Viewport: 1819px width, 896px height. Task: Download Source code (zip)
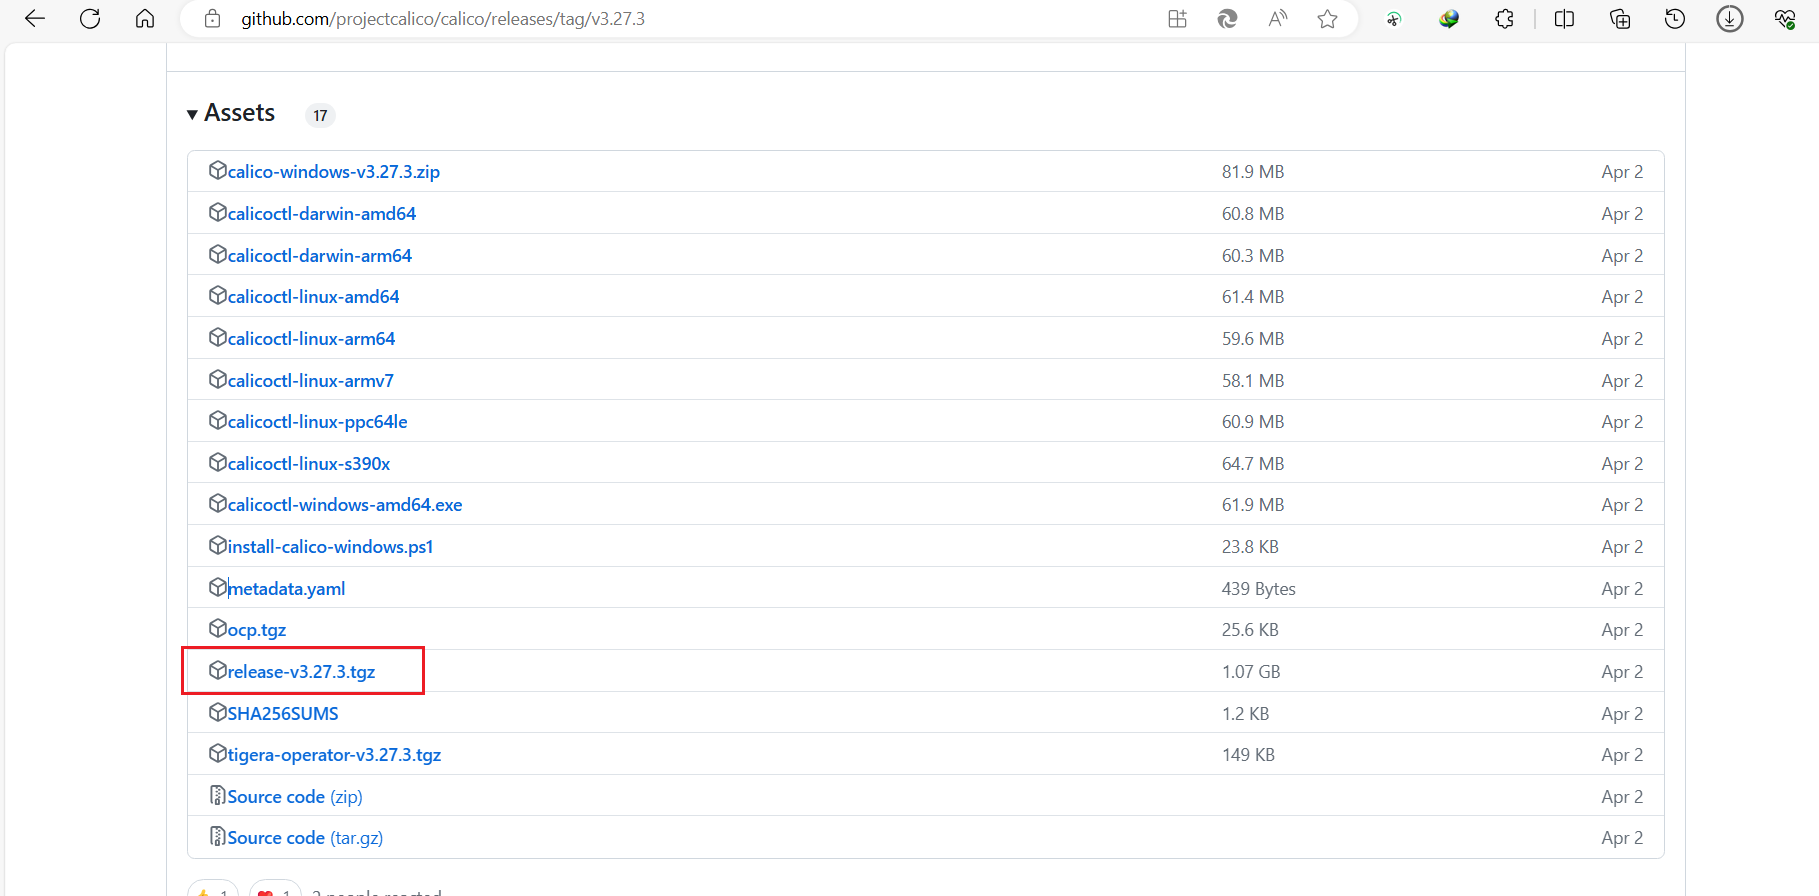[295, 797]
